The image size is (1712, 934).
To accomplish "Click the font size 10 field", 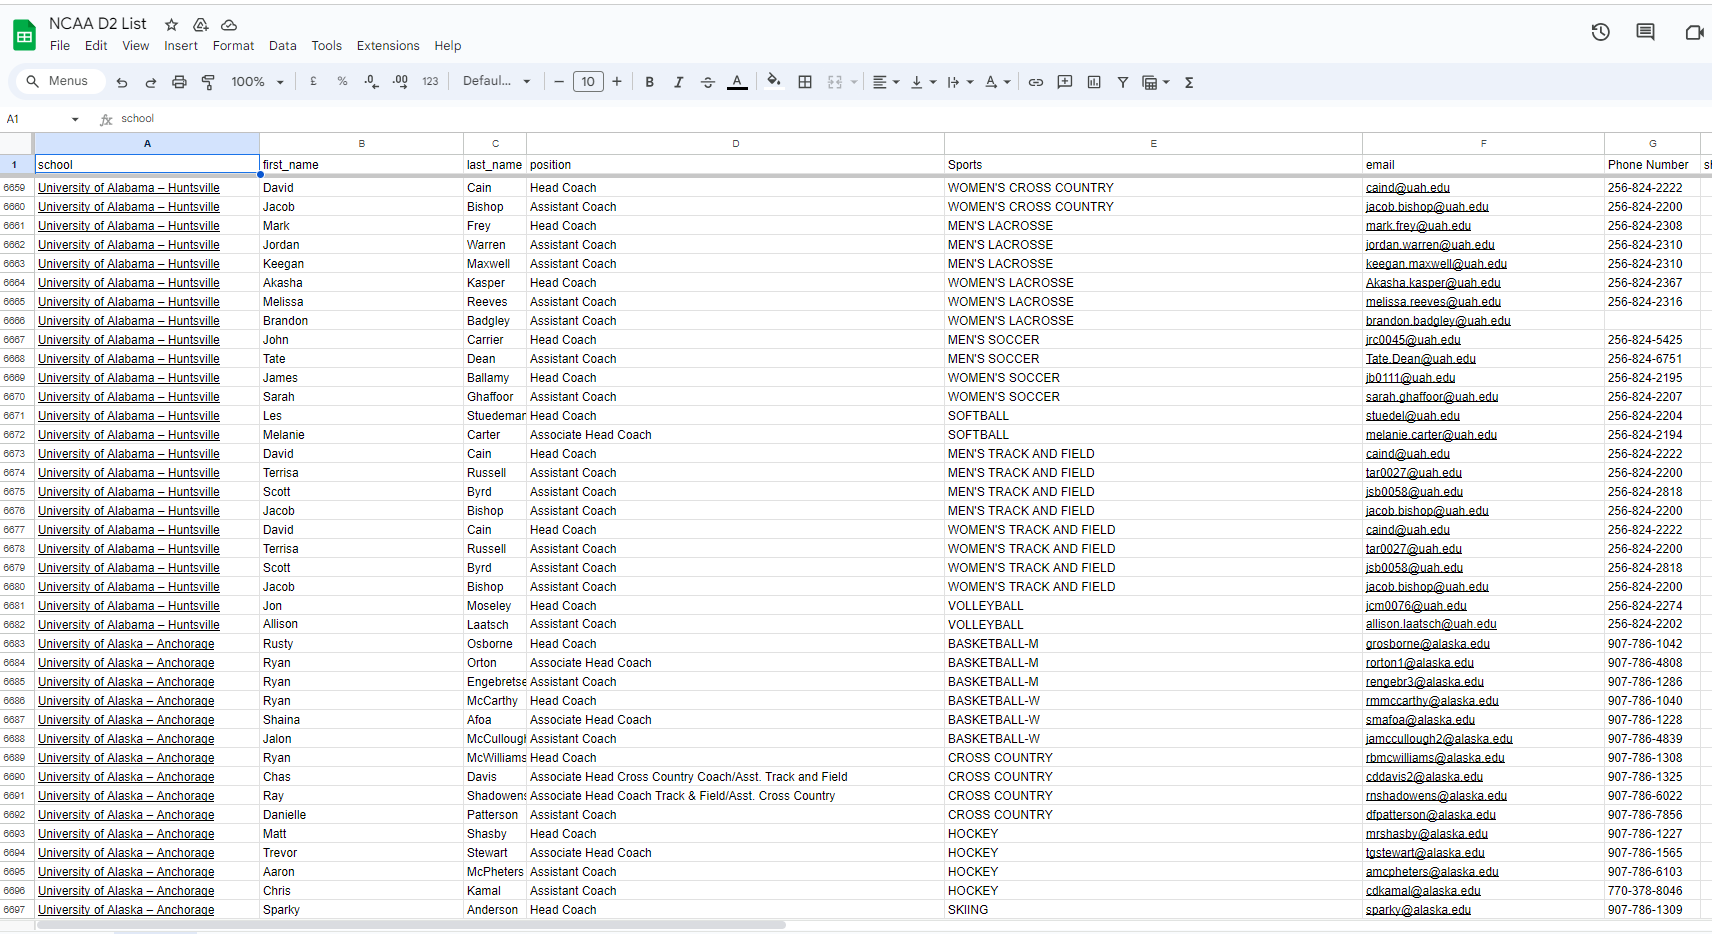I will [588, 82].
